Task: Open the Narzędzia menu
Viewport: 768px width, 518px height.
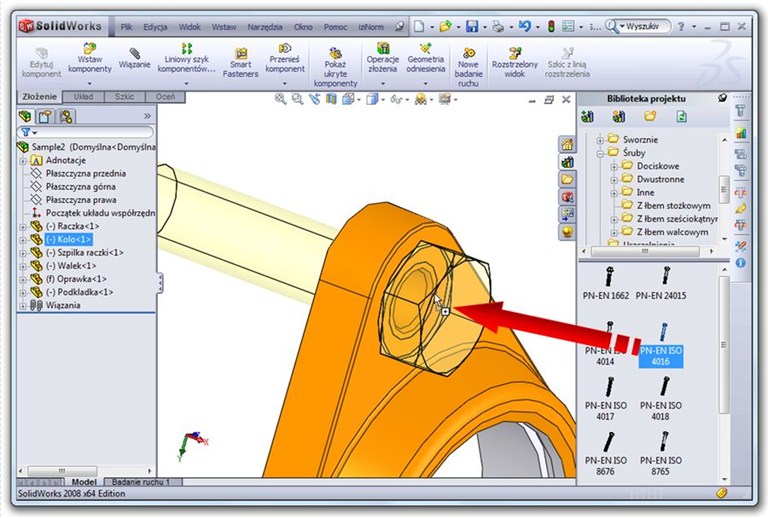Action: click(265, 27)
